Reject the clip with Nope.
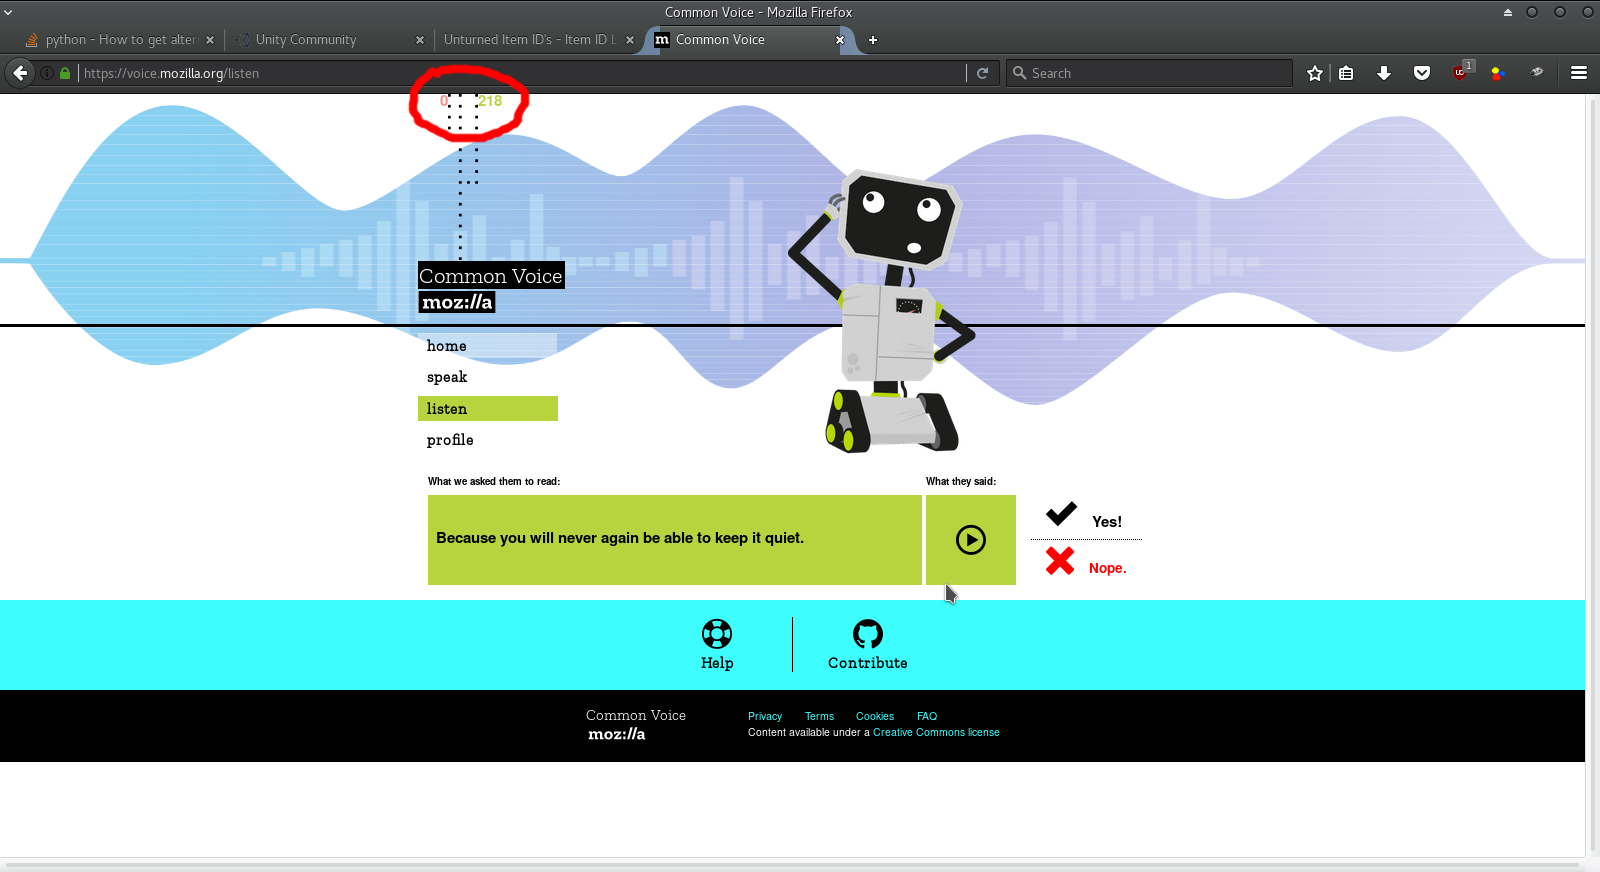The image size is (1600, 872). point(1107,568)
